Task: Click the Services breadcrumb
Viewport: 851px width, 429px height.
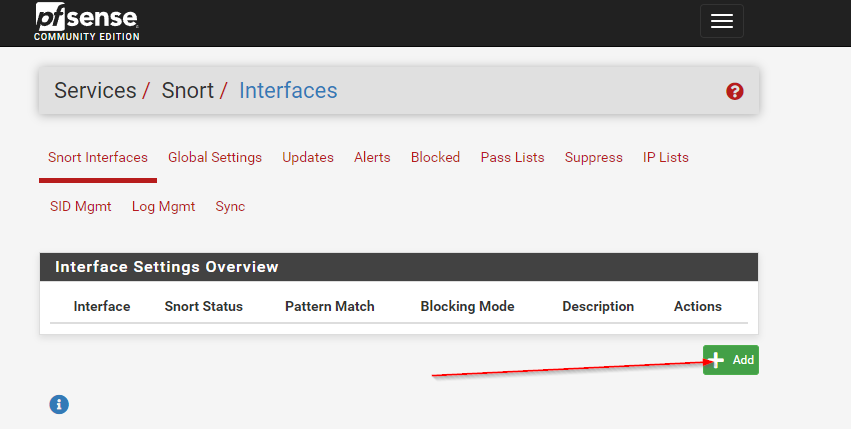Action: pos(95,91)
